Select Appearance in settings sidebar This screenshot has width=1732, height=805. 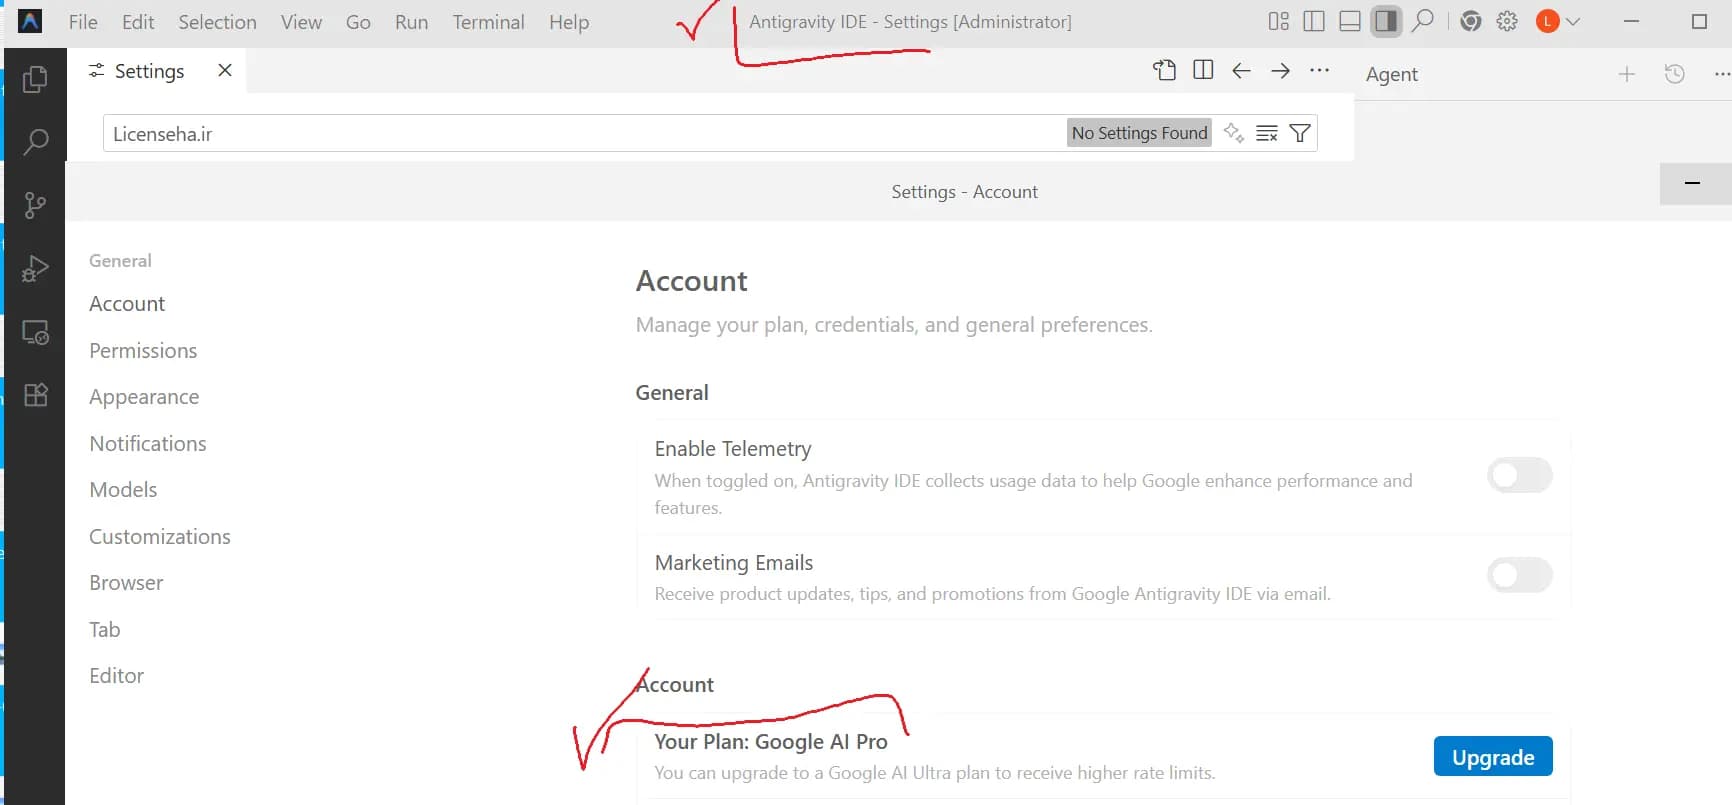pos(144,397)
